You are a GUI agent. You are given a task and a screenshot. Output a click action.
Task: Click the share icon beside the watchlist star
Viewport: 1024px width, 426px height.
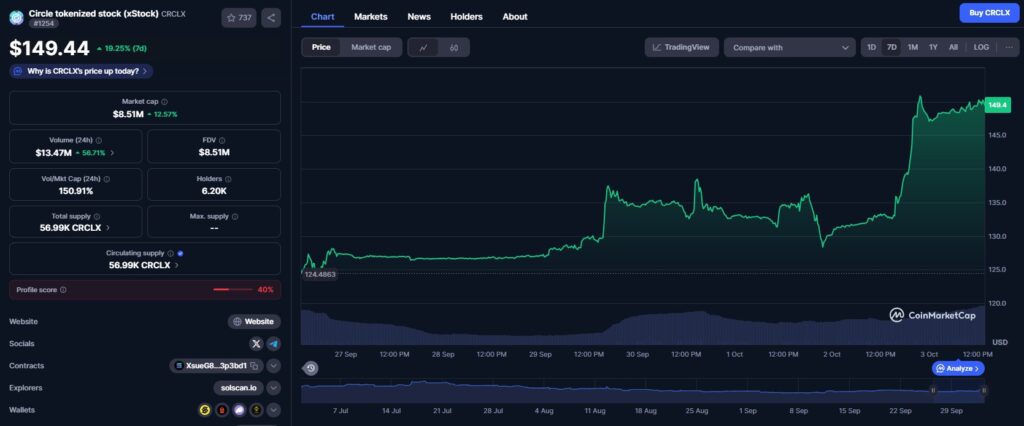[x=270, y=17]
